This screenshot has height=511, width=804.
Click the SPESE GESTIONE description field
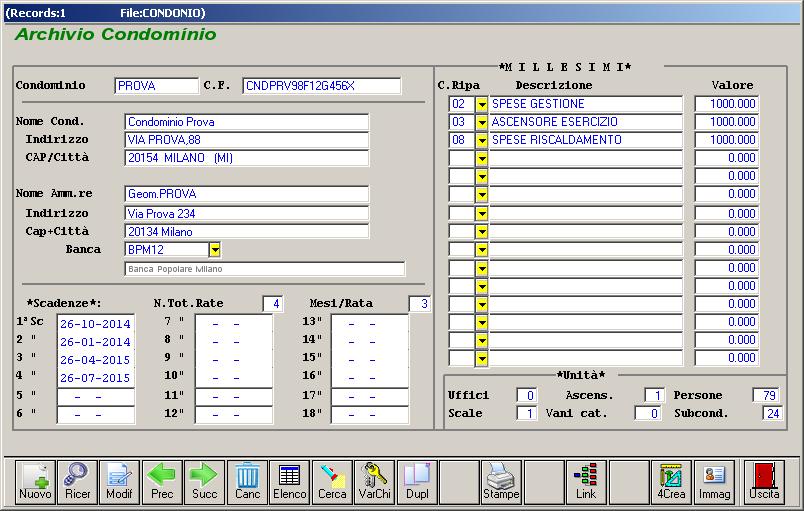[x=586, y=104]
